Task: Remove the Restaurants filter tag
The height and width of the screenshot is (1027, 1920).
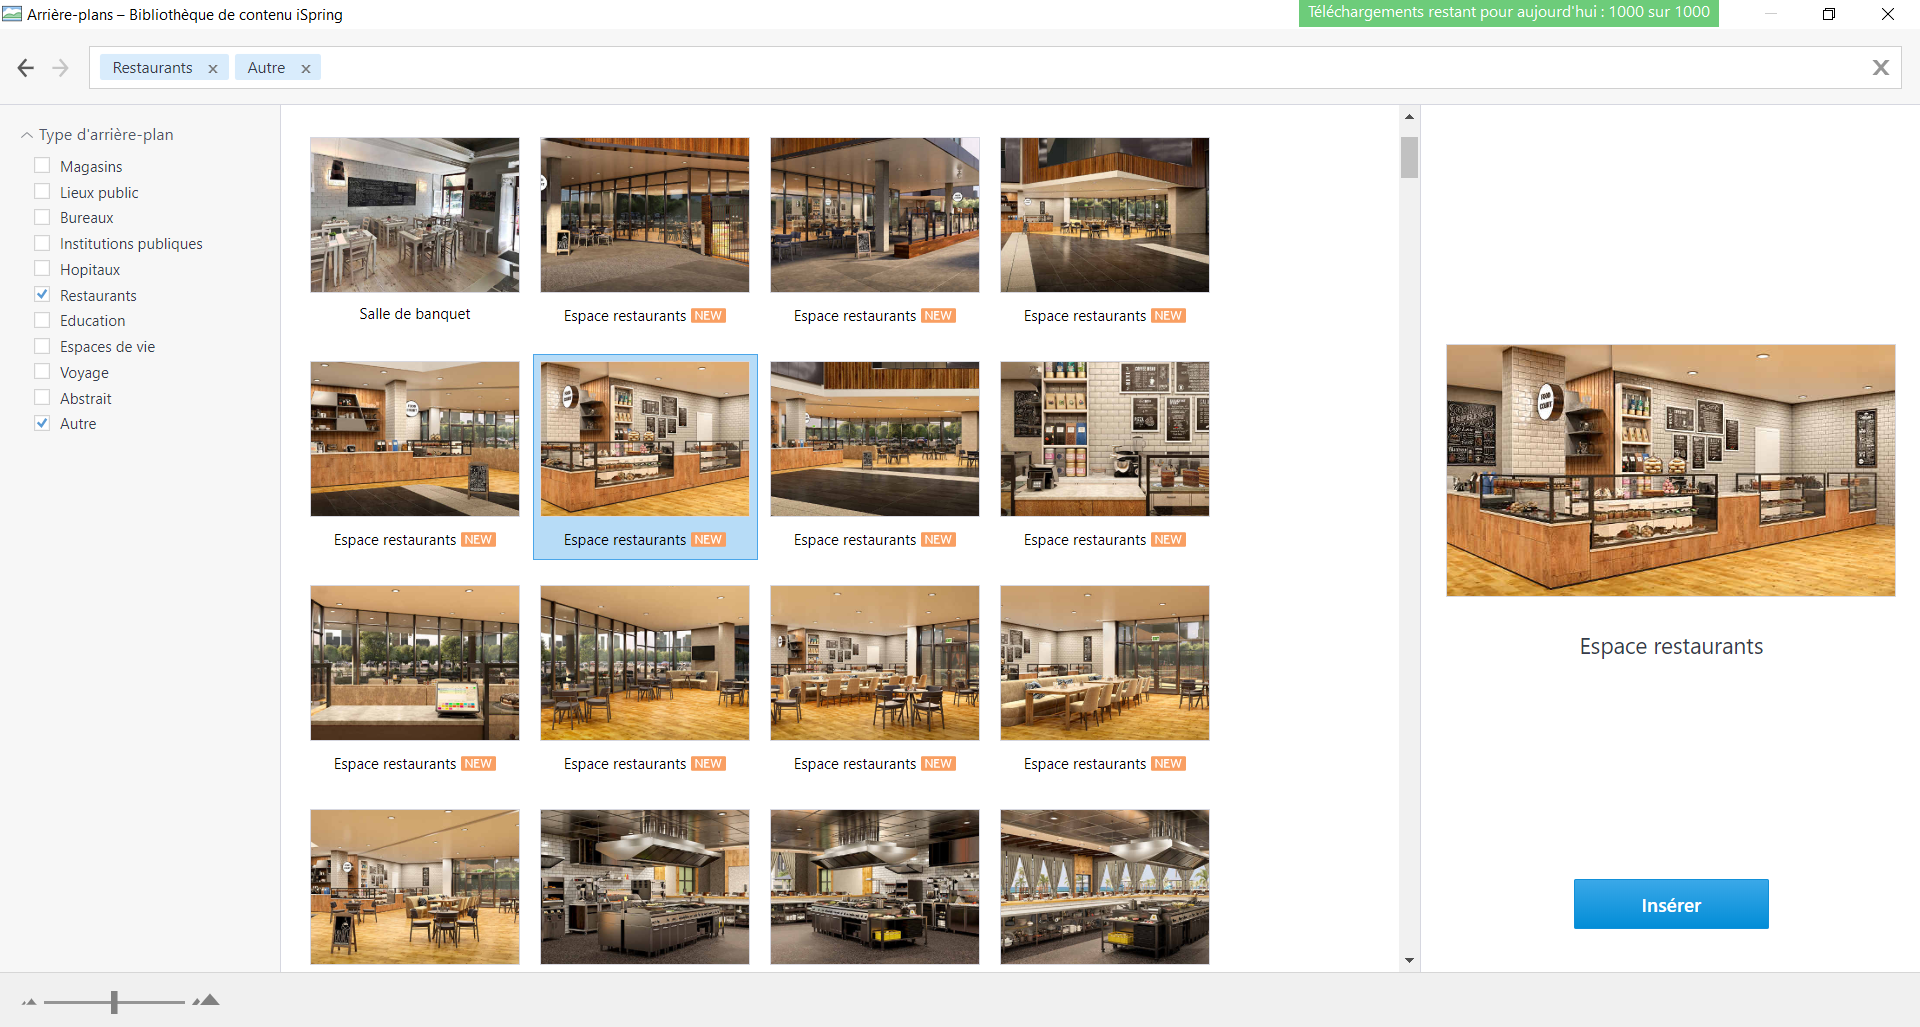Action: click(213, 69)
